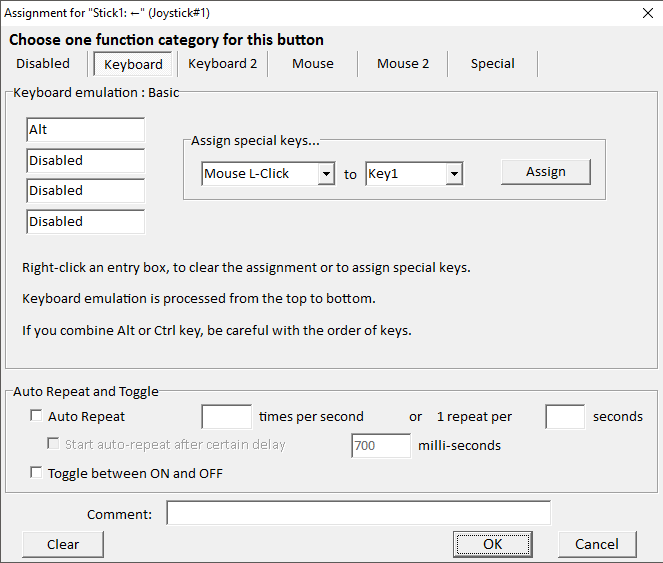The image size is (663, 563).
Task: Open the Special function tab
Action: point(493,64)
